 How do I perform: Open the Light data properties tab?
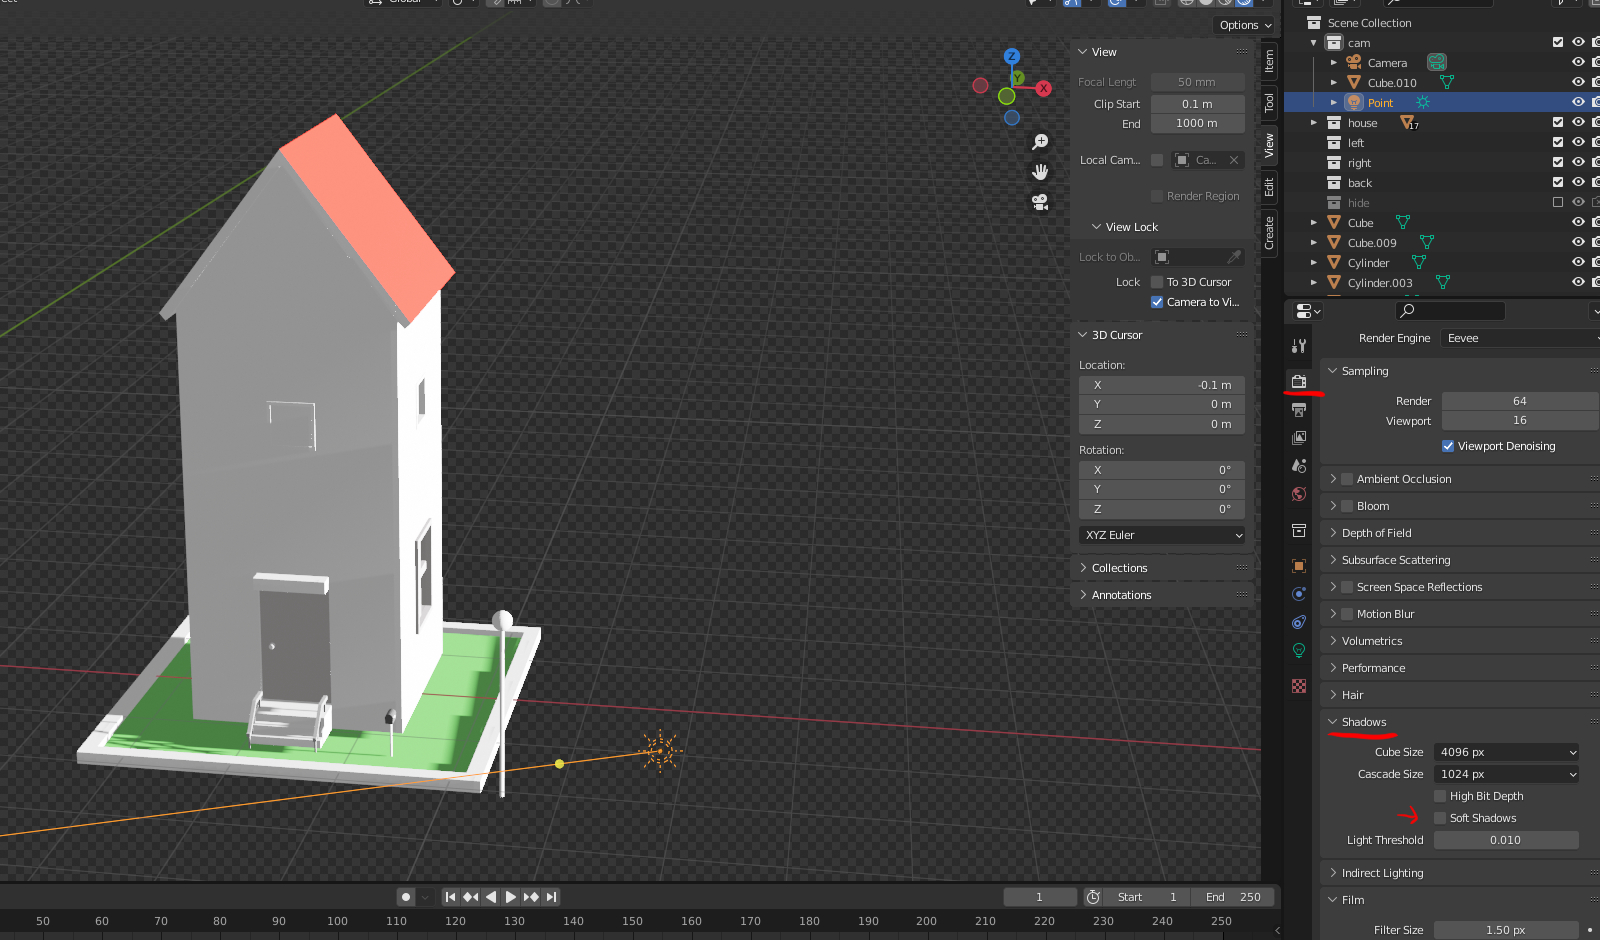[x=1299, y=650]
